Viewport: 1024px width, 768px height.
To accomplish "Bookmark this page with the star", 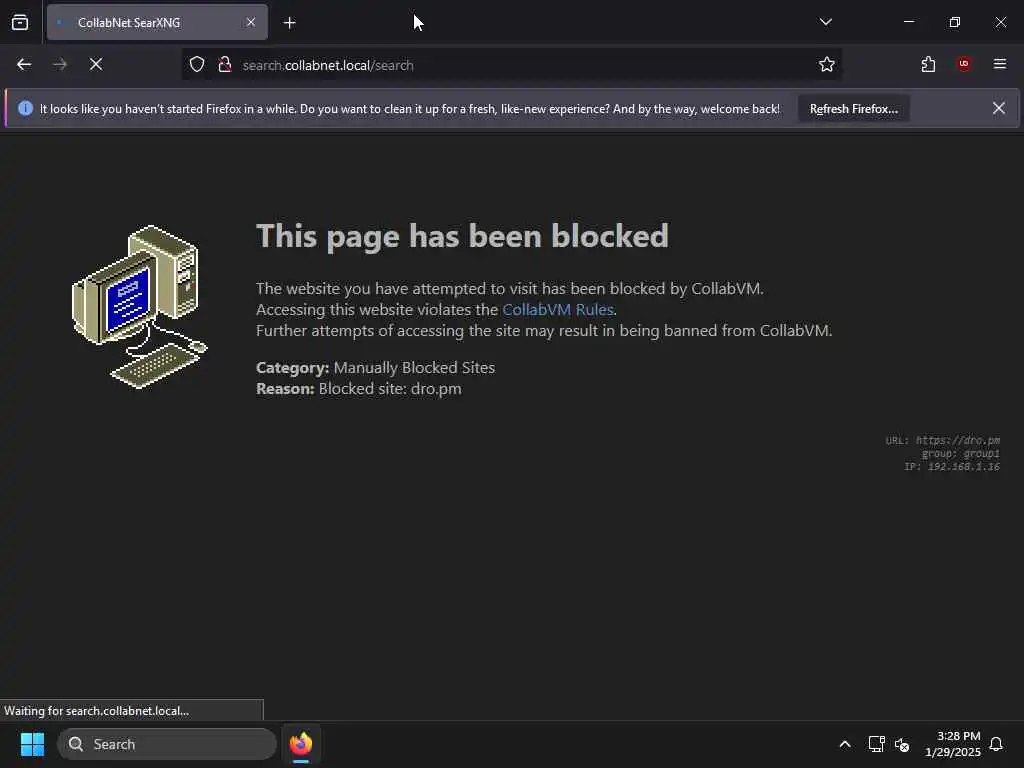I will coord(827,65).
